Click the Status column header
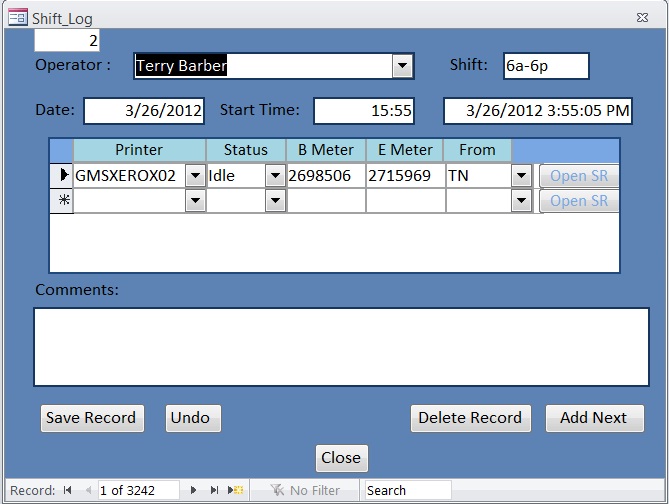669x504 pixels. coord(246,150)
